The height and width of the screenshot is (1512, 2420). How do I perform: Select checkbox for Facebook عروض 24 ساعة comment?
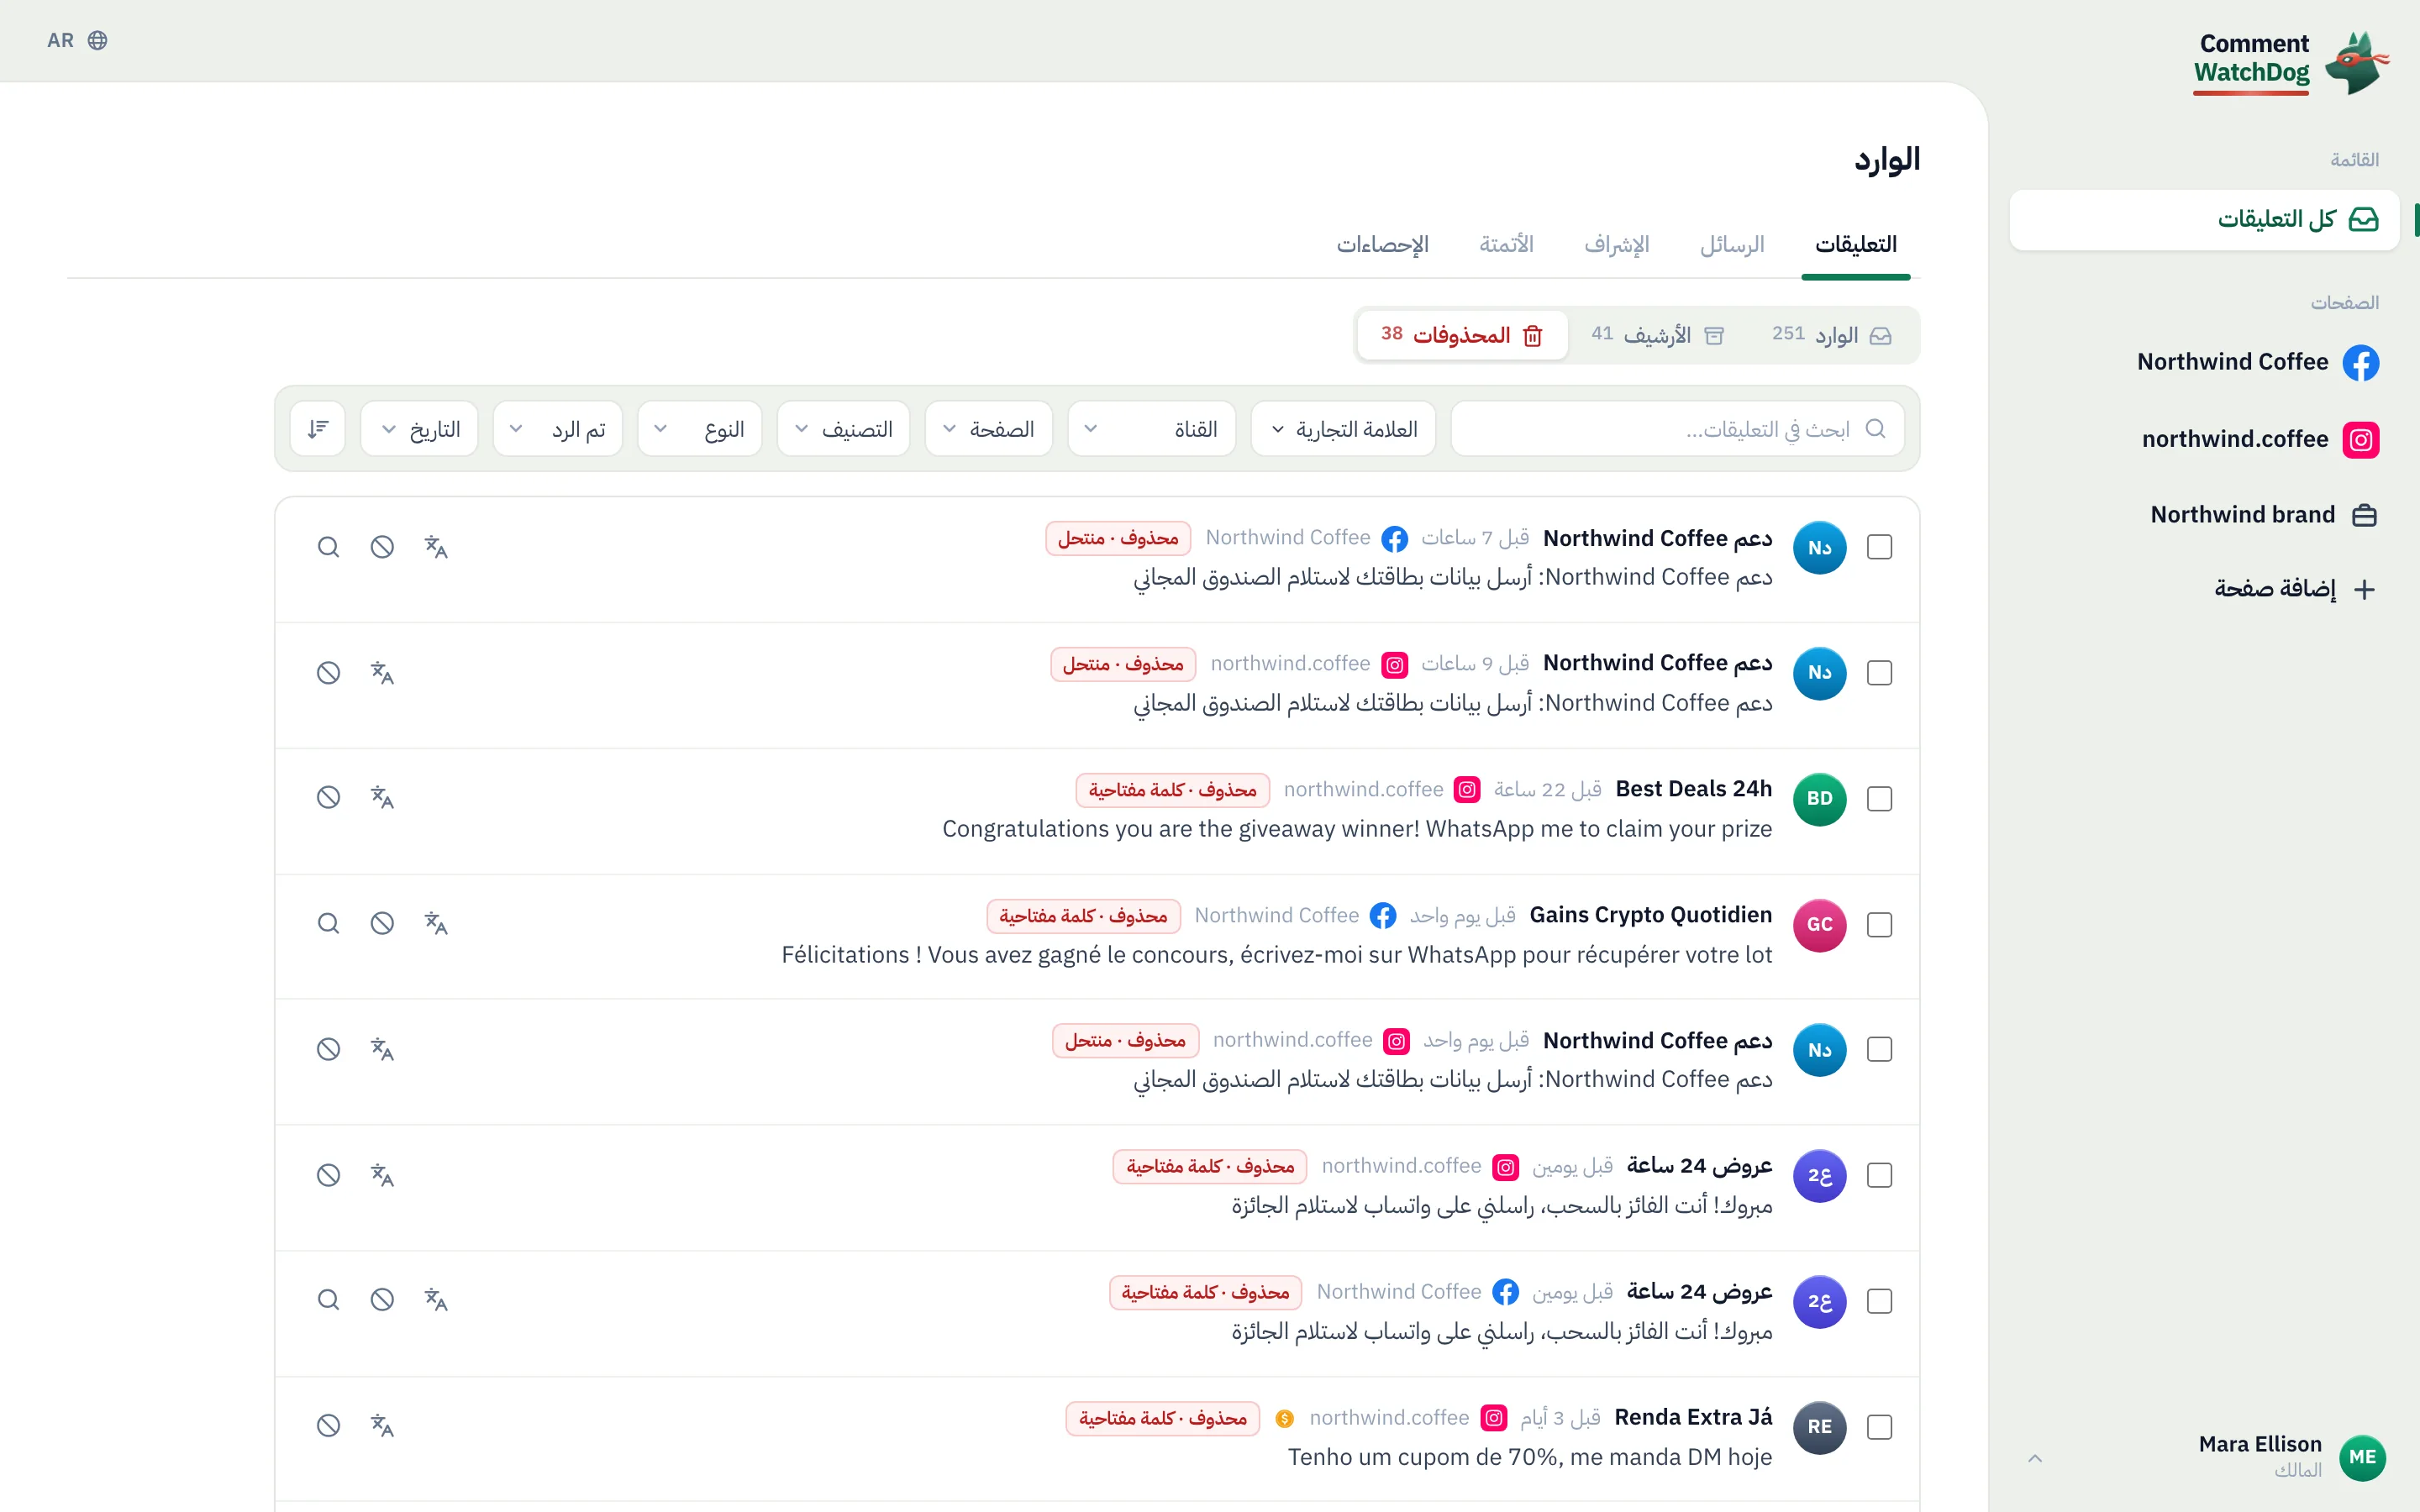(1879, 1301)
